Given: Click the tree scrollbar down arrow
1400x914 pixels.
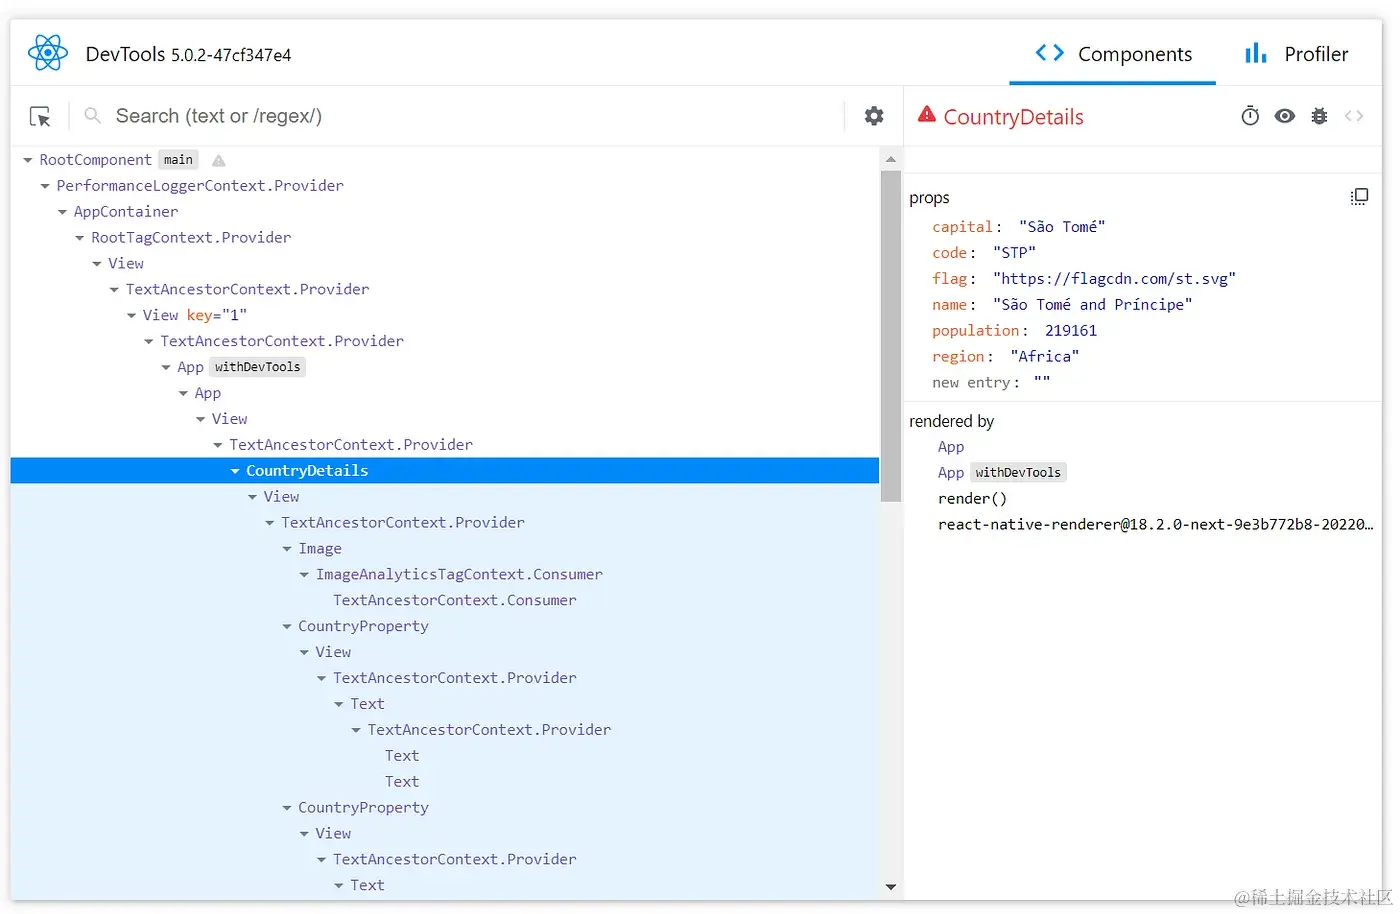Looking at the screenshot, I should click(x=890, y=887).
